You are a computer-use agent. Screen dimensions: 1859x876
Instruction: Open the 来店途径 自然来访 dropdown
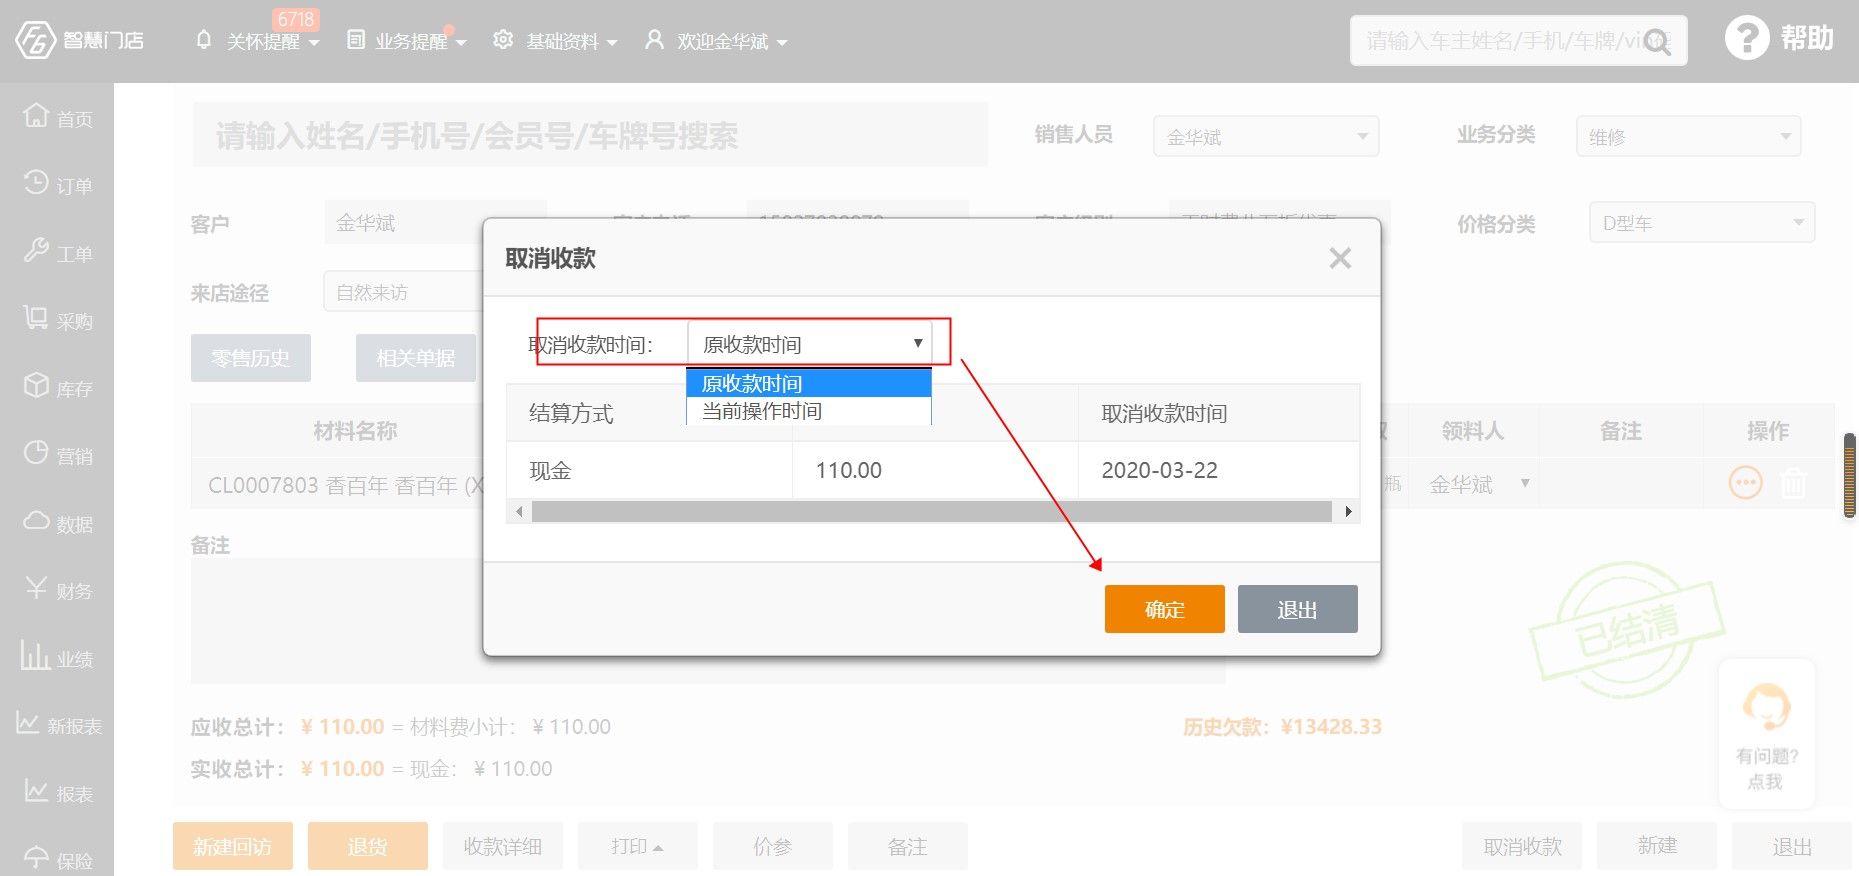pyautogui.click(x=404, y=292)
